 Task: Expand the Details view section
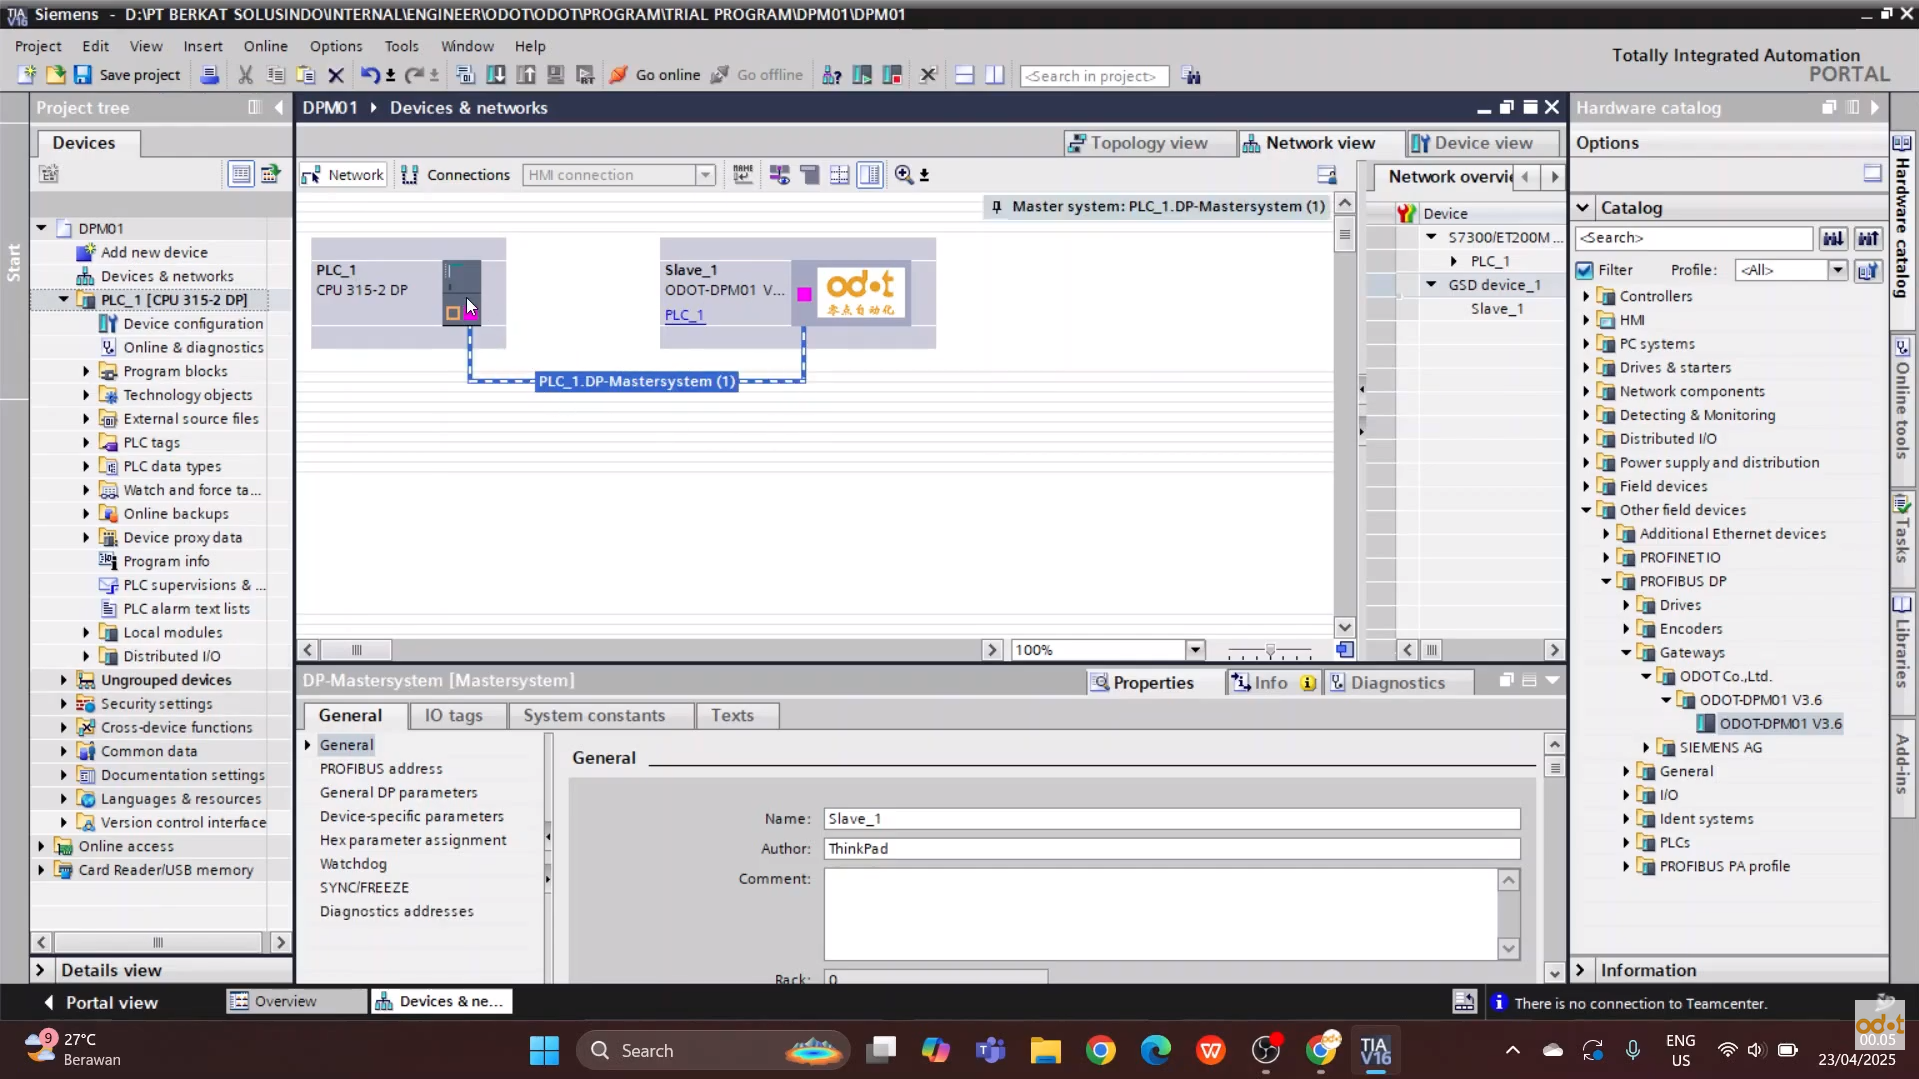40,970
